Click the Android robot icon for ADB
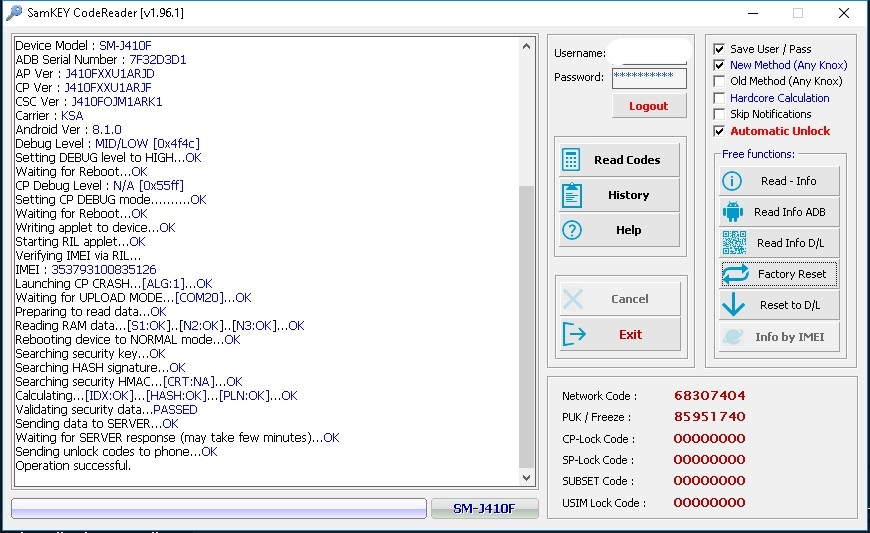The width and height of the screenshot is (870, 533). (x=733, y=212)
